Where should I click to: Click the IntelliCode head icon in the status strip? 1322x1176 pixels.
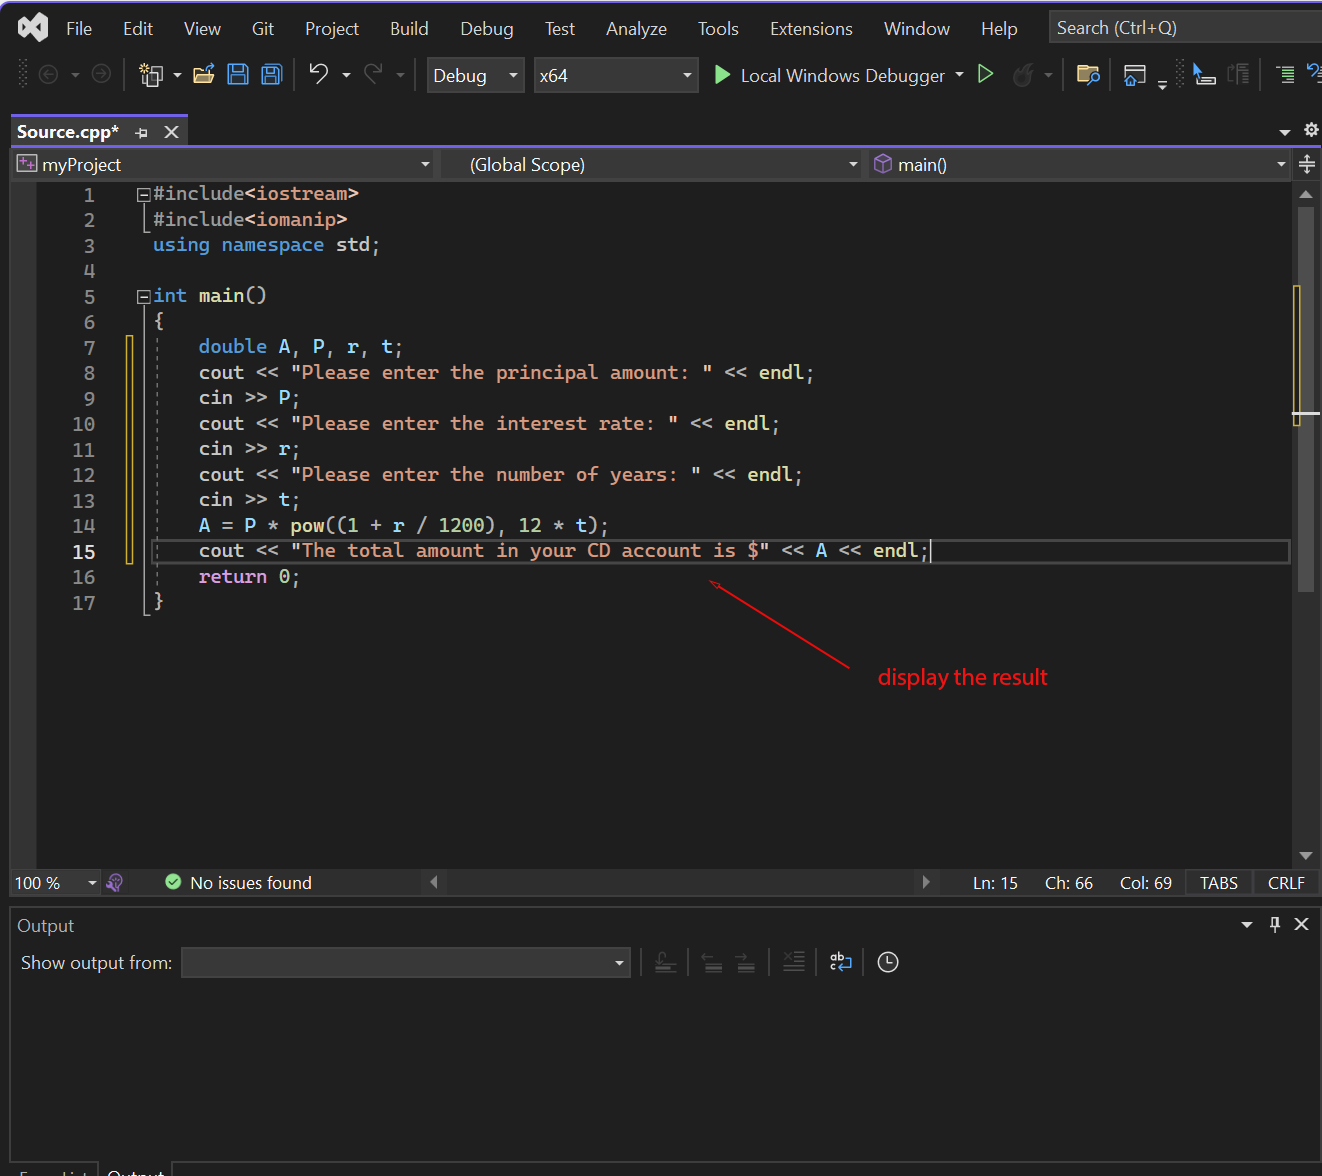(x=115, y=882)
